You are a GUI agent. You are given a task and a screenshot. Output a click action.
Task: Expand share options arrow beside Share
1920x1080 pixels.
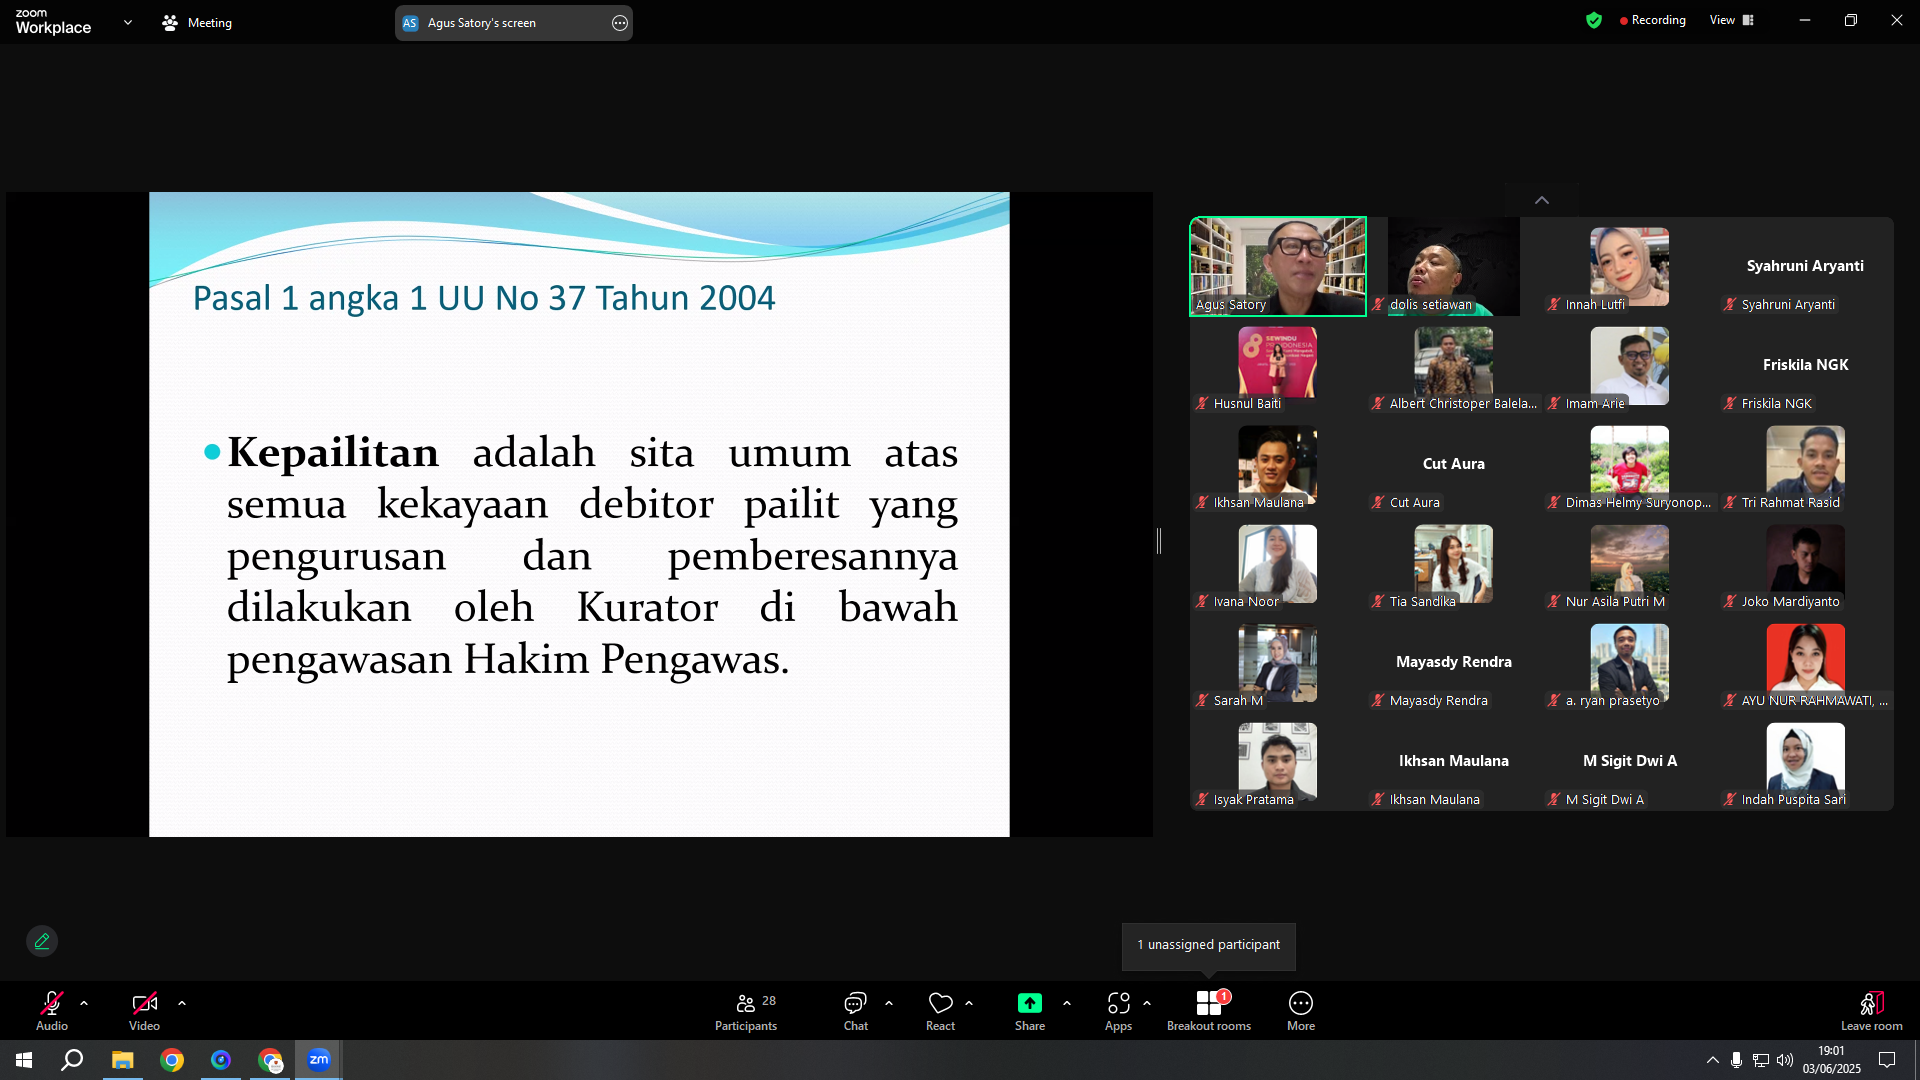pyautogui.click(x=1067, y=1003)
